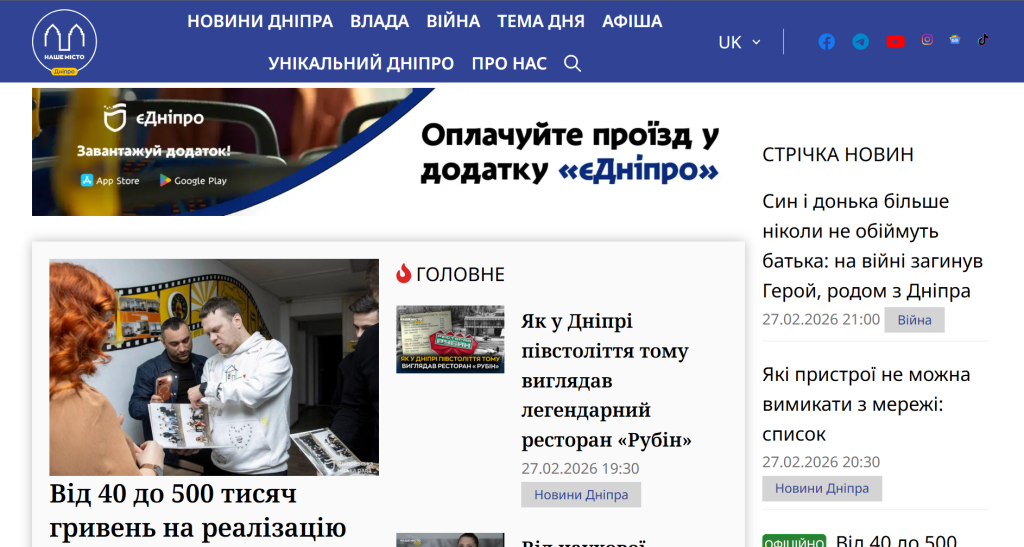
Task: Click the Наше місто site logo
Action: (x=65, y=42)
